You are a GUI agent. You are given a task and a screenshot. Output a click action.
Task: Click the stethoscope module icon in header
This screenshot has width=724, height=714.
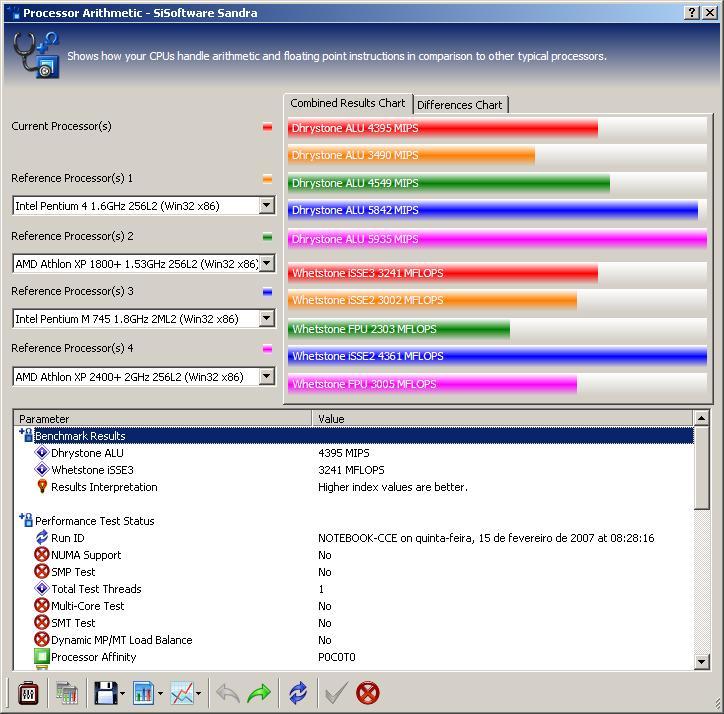click(36, 55)
